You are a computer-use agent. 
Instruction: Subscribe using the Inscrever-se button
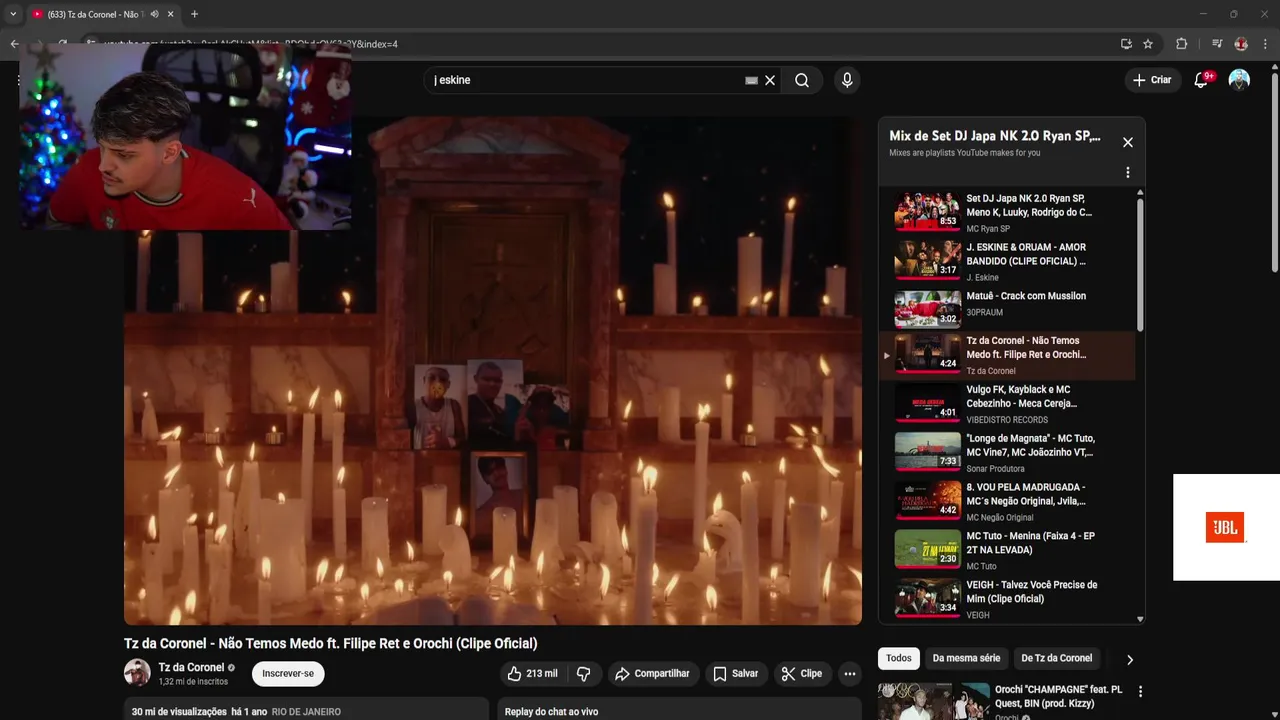[x=288, y=674]
